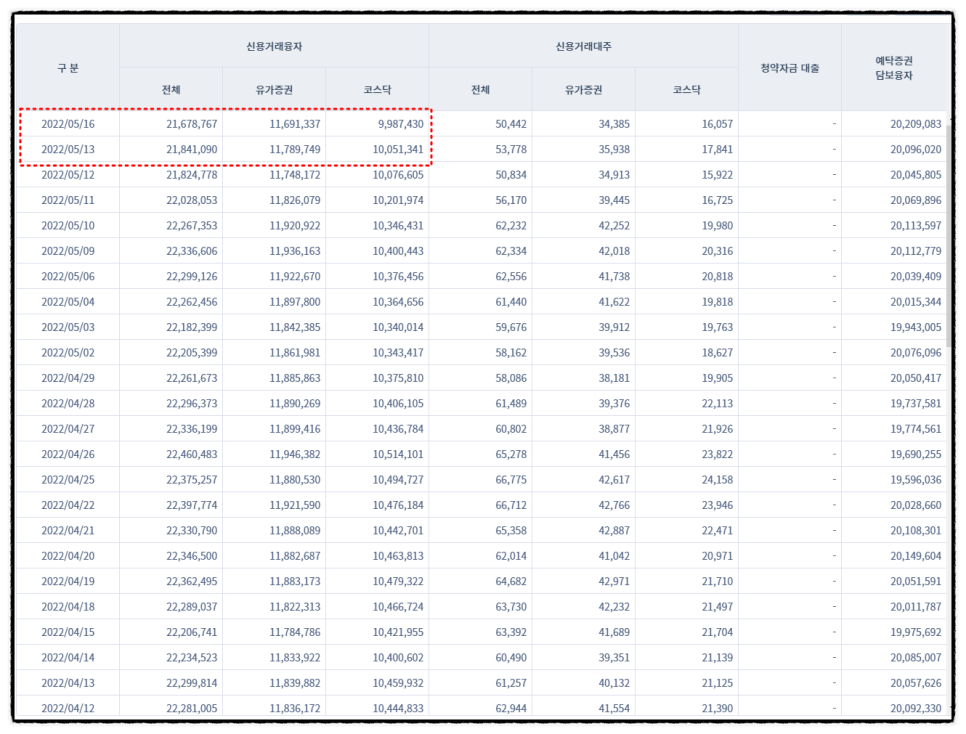966x734 pixels.
Task: Select the date cell 2022/04/20
Action: tap(68, 556)
